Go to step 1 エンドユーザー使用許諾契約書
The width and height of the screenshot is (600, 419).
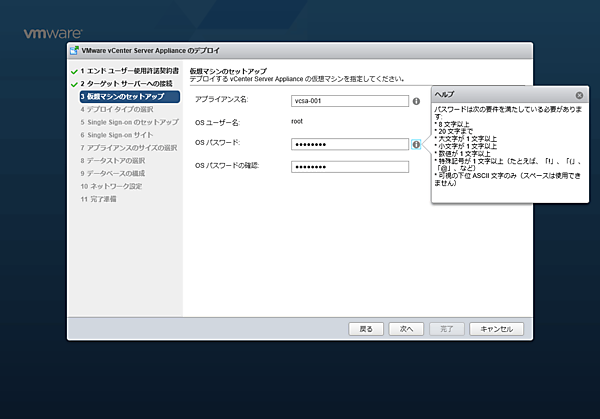[x=130, y=72]
